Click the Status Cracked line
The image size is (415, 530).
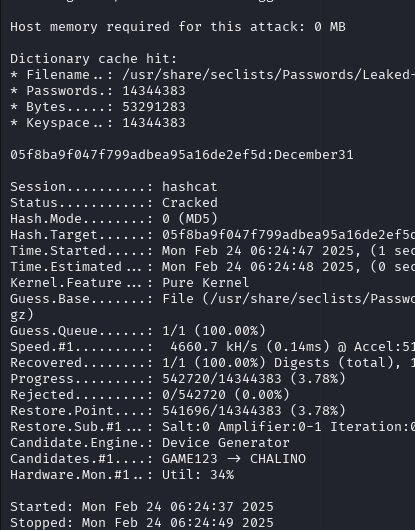[114, 203]
